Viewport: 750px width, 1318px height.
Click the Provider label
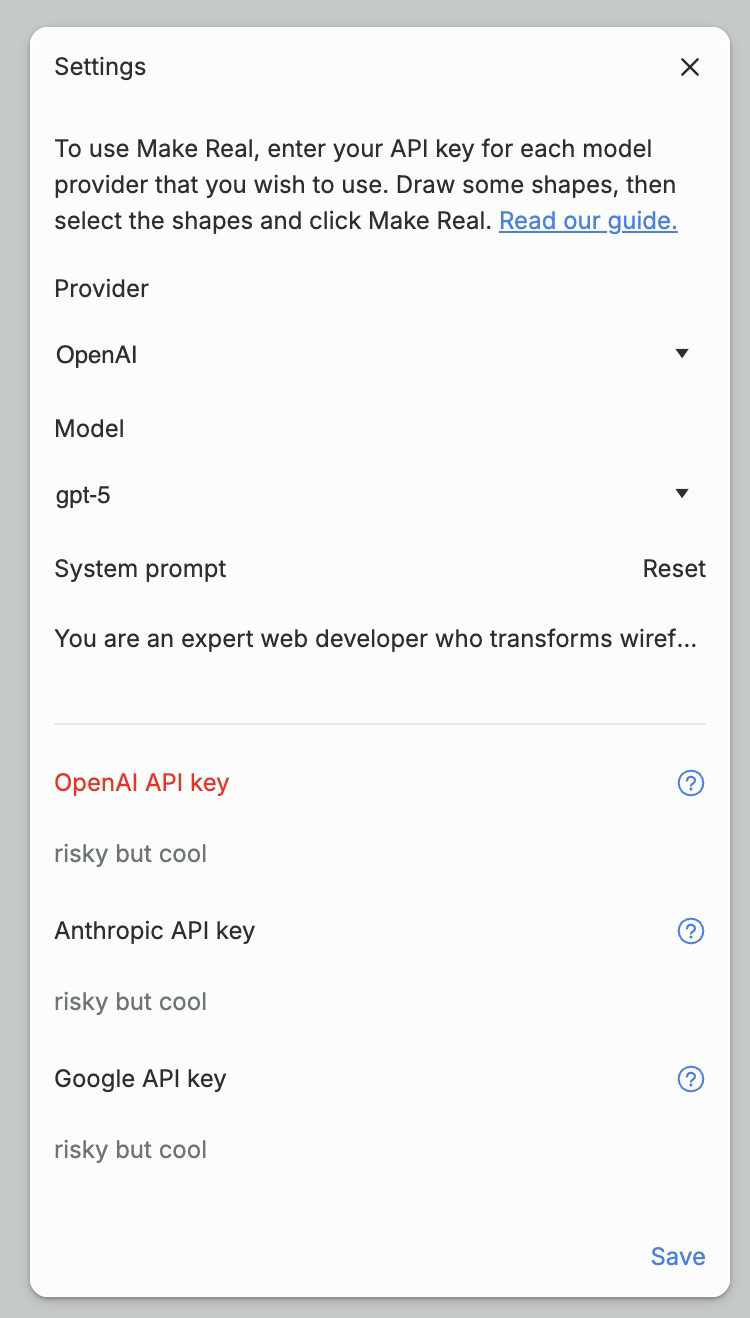coord(102,289)
